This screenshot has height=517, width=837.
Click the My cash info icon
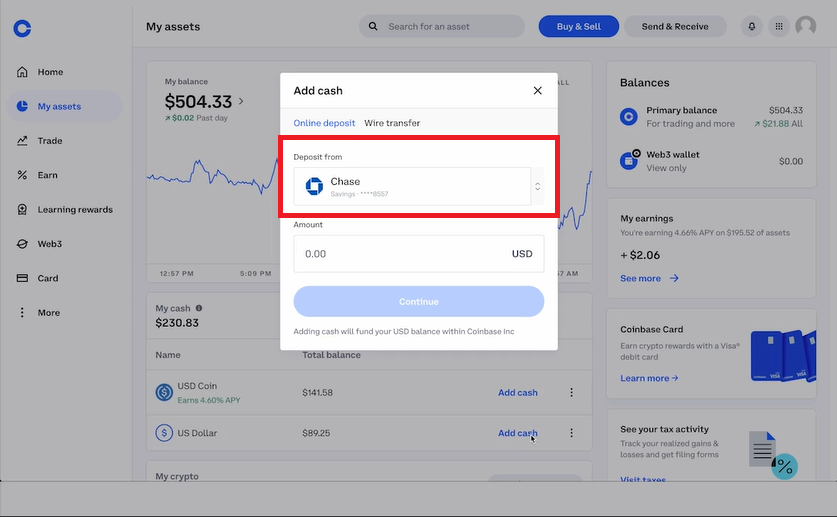point(199,308)
